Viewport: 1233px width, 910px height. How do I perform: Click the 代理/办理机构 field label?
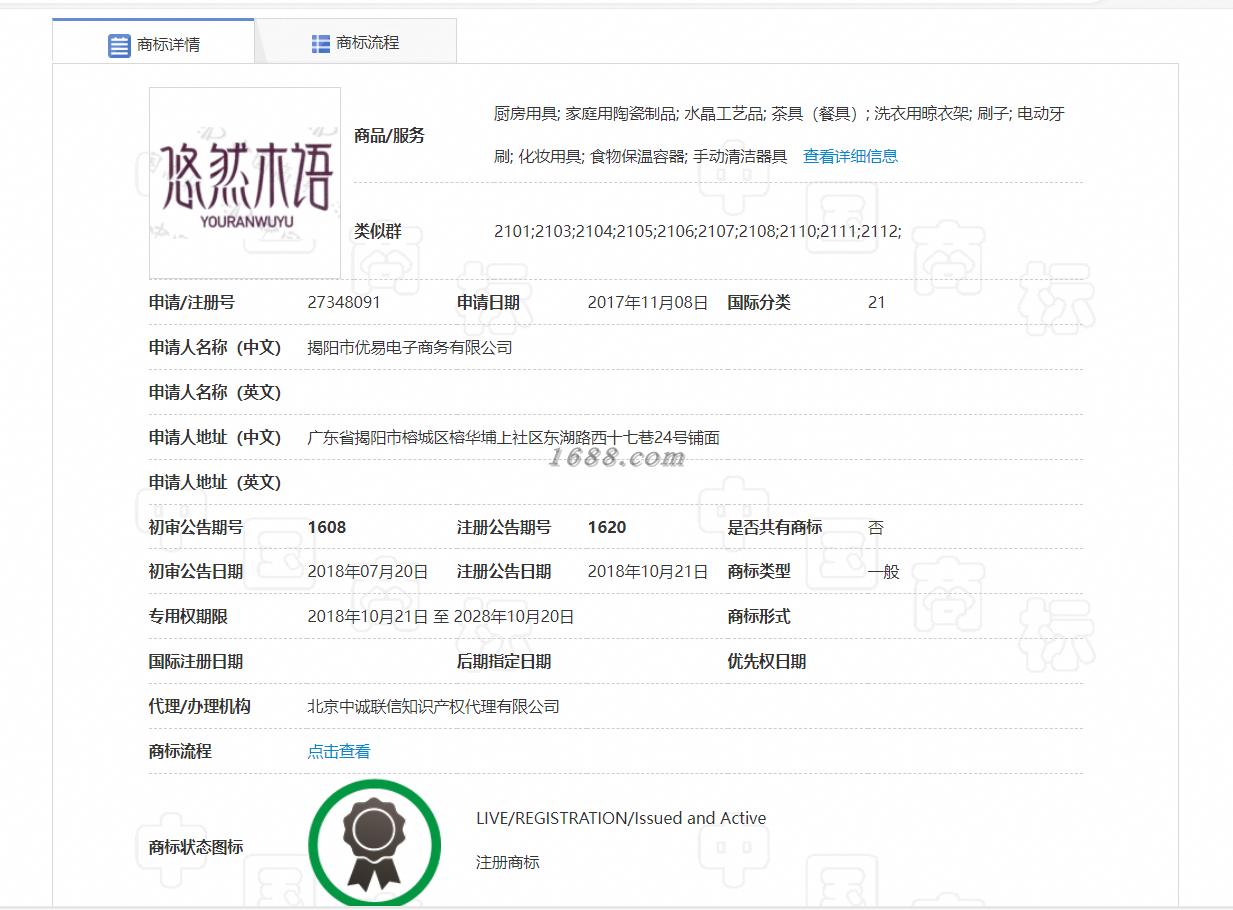click(200, 706)
